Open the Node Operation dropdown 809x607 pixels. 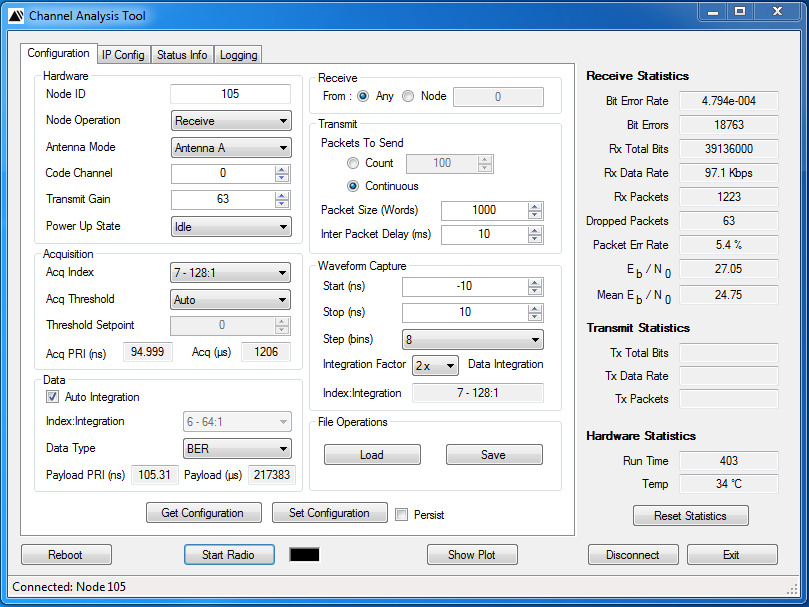click(x=231, y=121)
